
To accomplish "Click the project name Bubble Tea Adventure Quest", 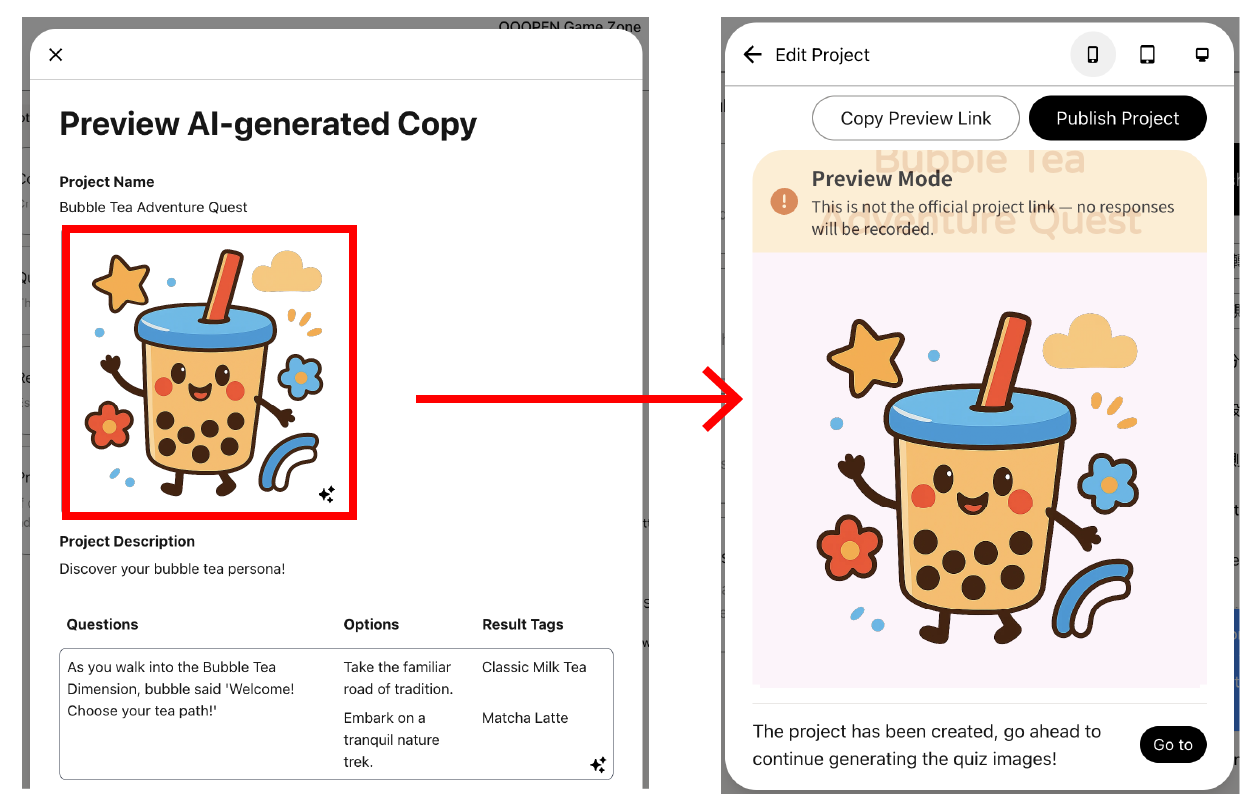I will (154, 207).
